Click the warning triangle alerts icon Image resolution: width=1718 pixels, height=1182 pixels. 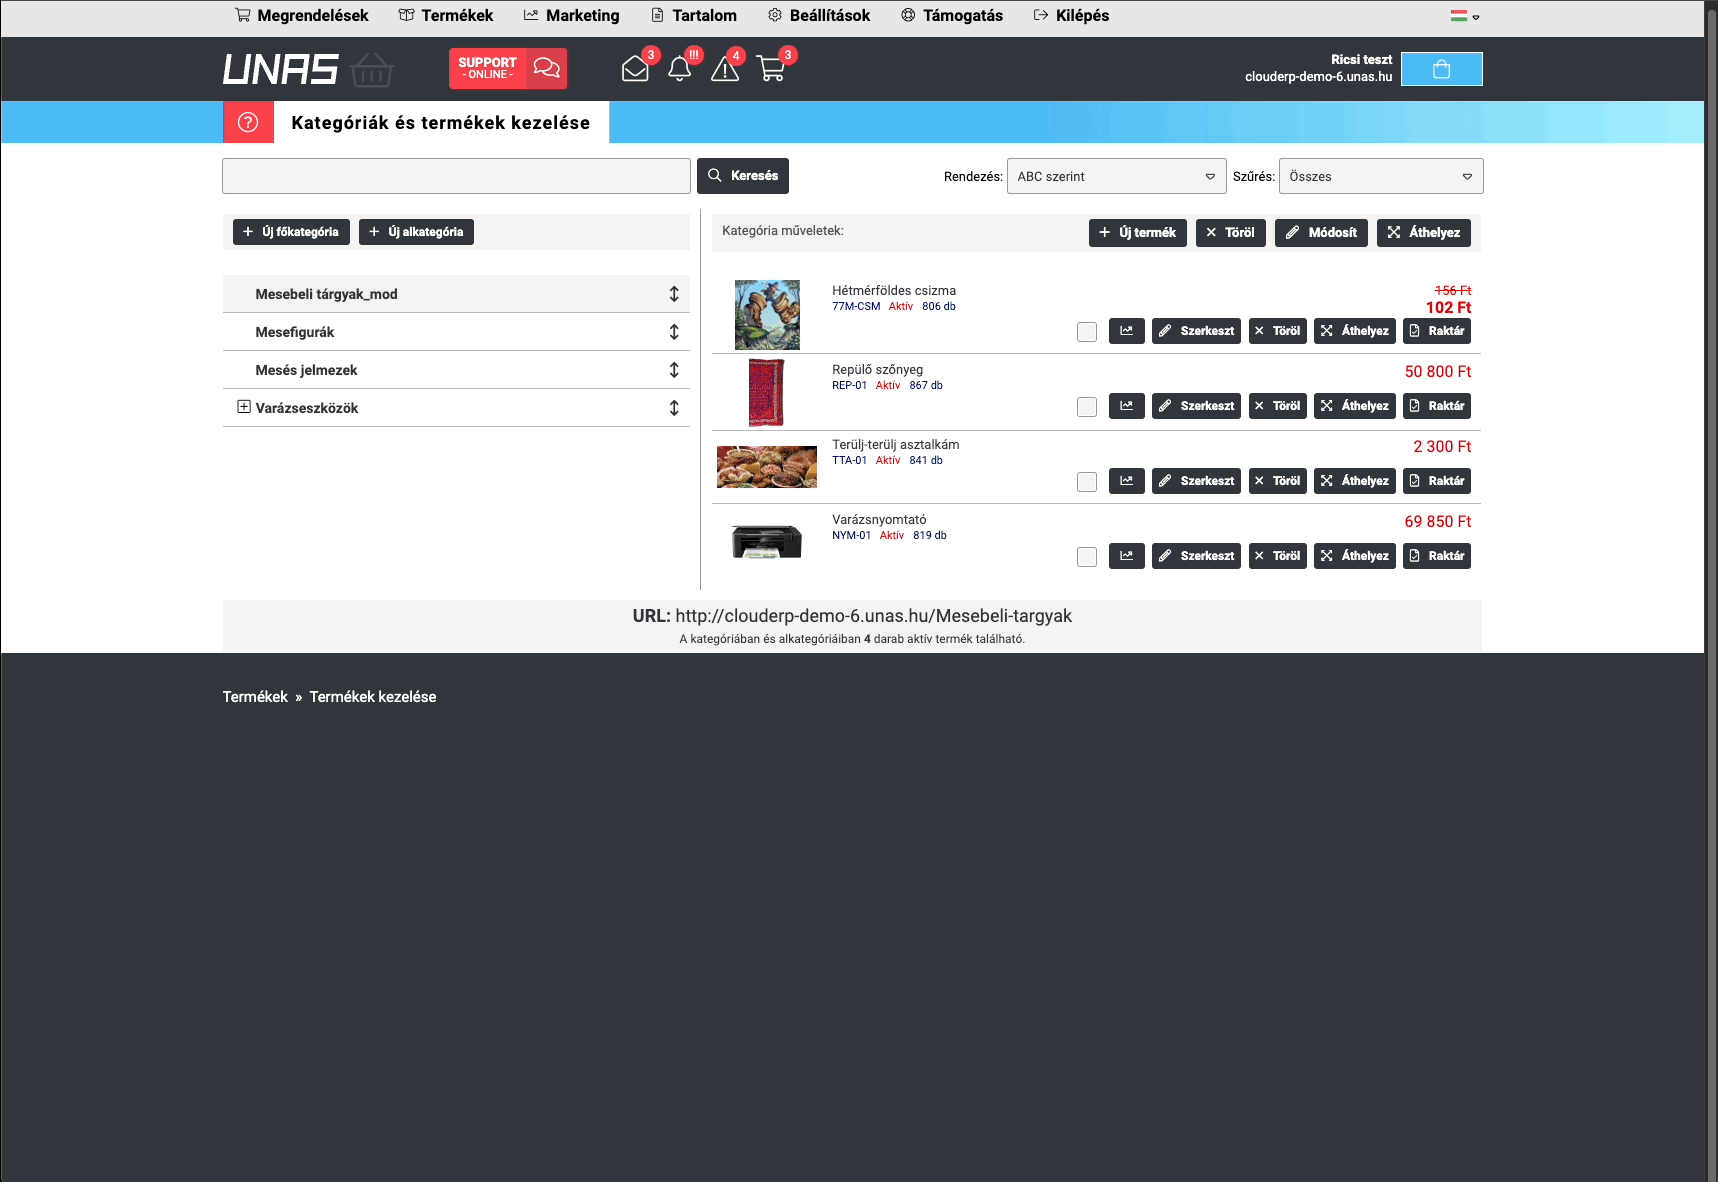point(725,69)
